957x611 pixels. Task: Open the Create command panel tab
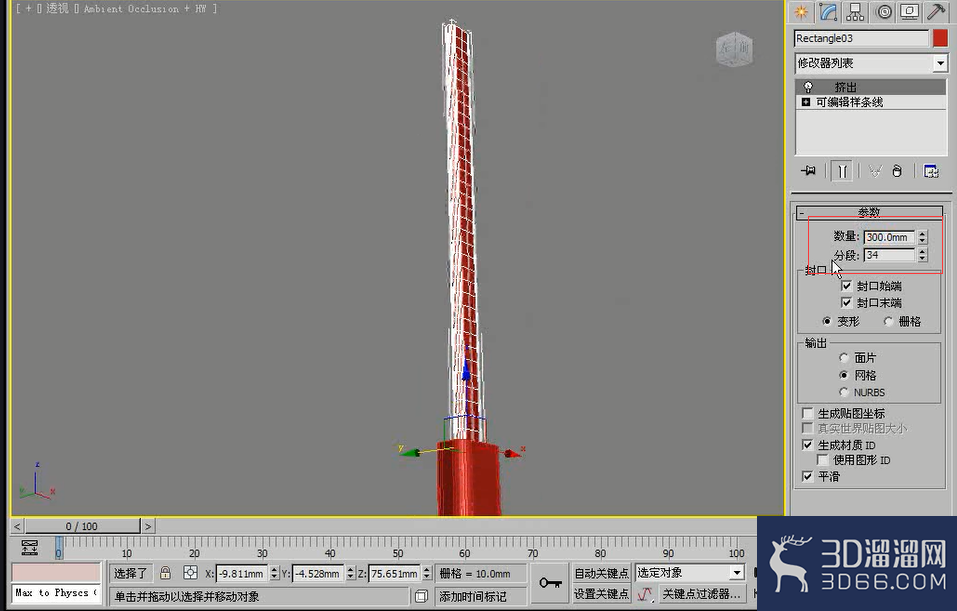tap(801, 12)
